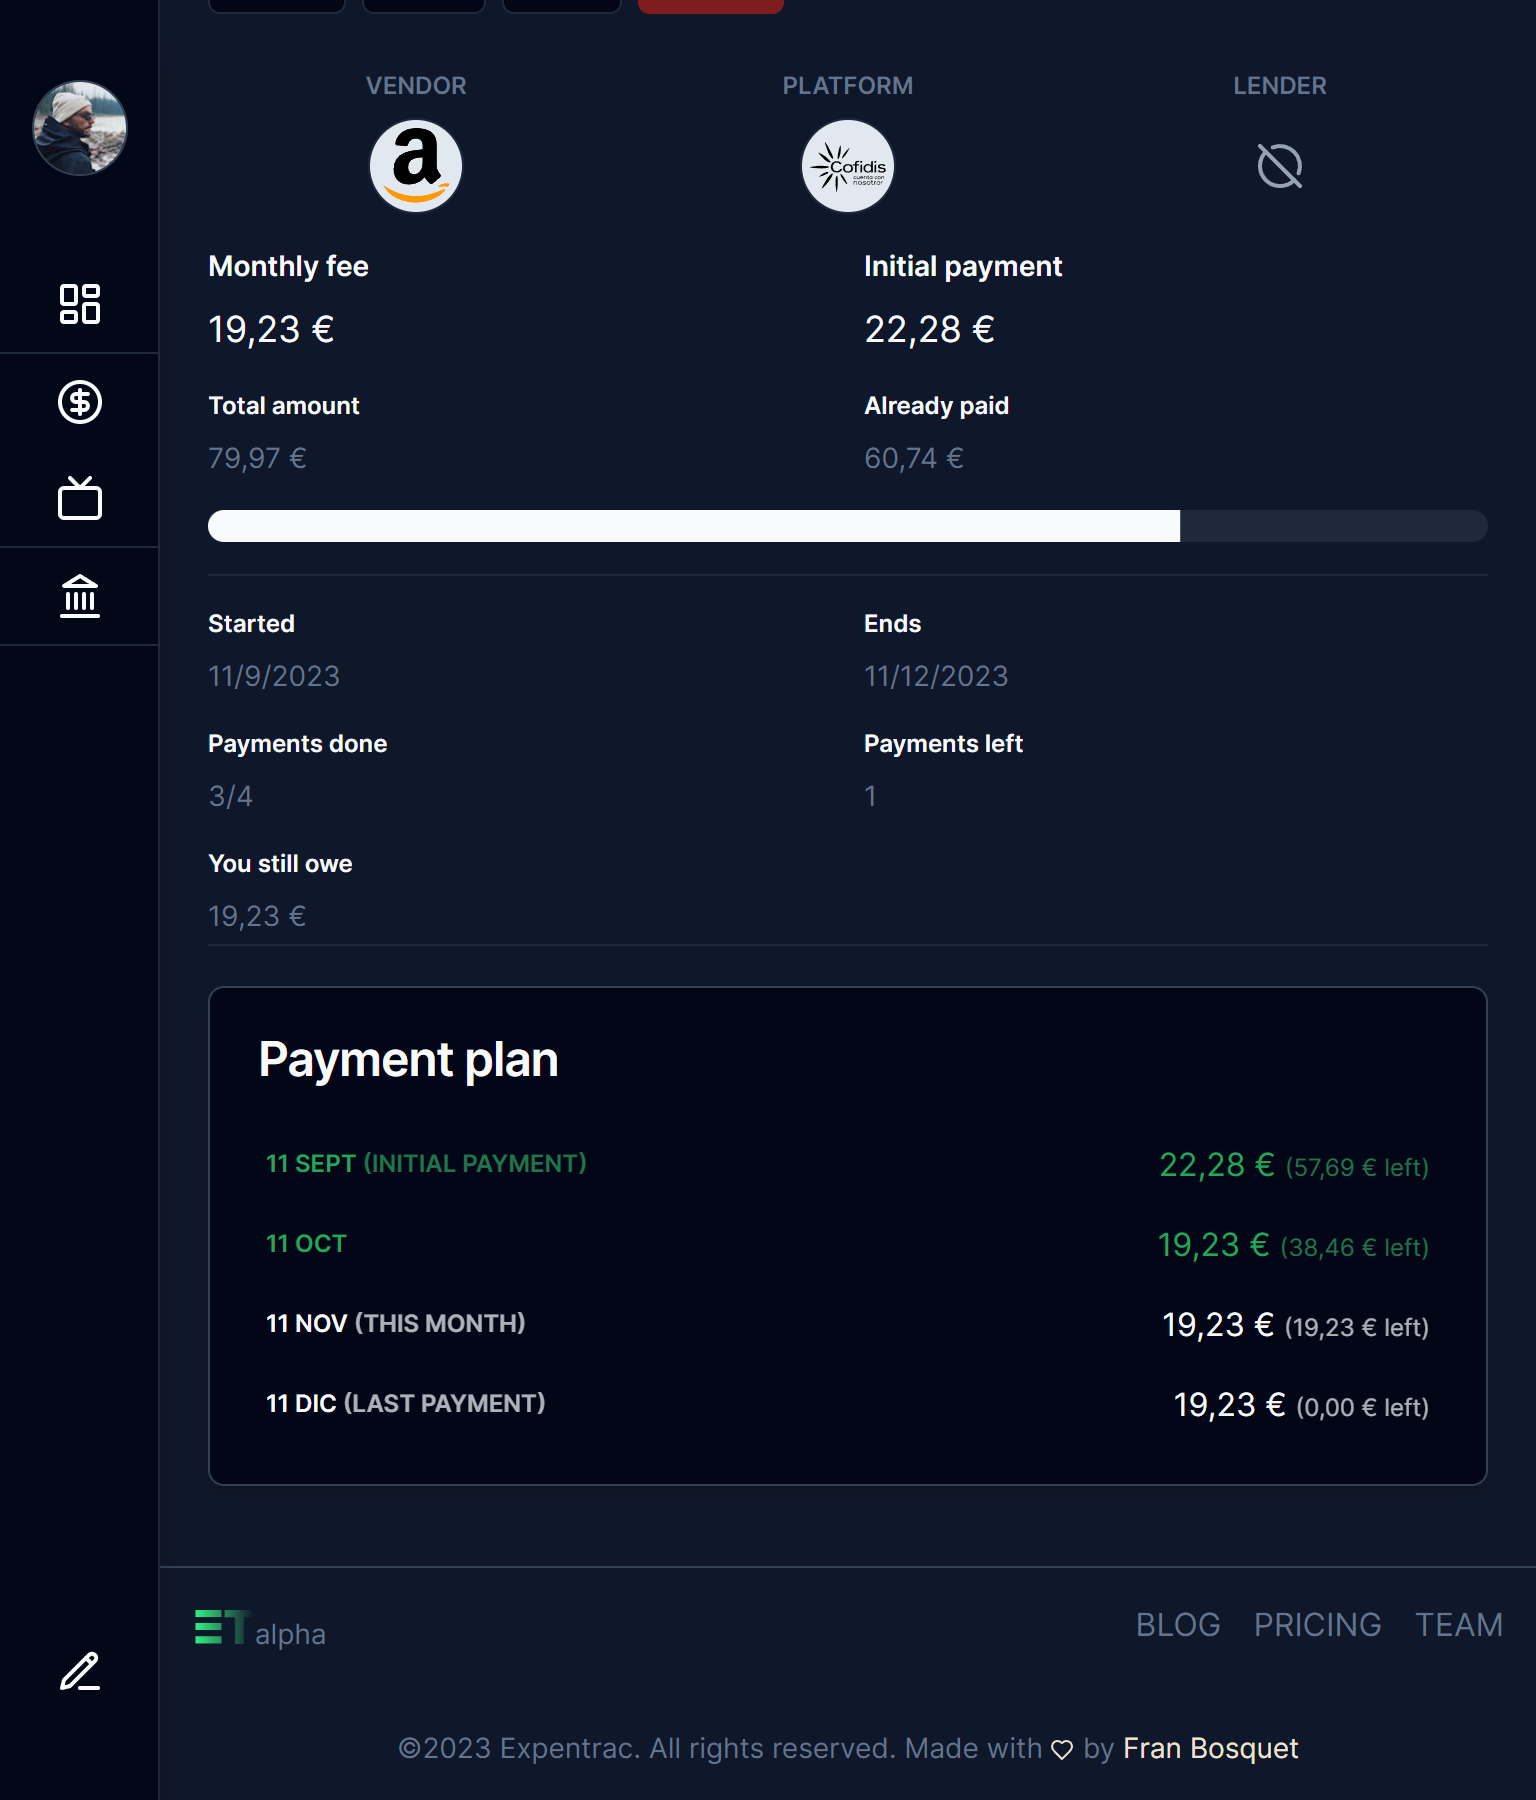Click the heart icon in the footer
This screenshot has width=1536, height=1800.
(1062, 1749)
